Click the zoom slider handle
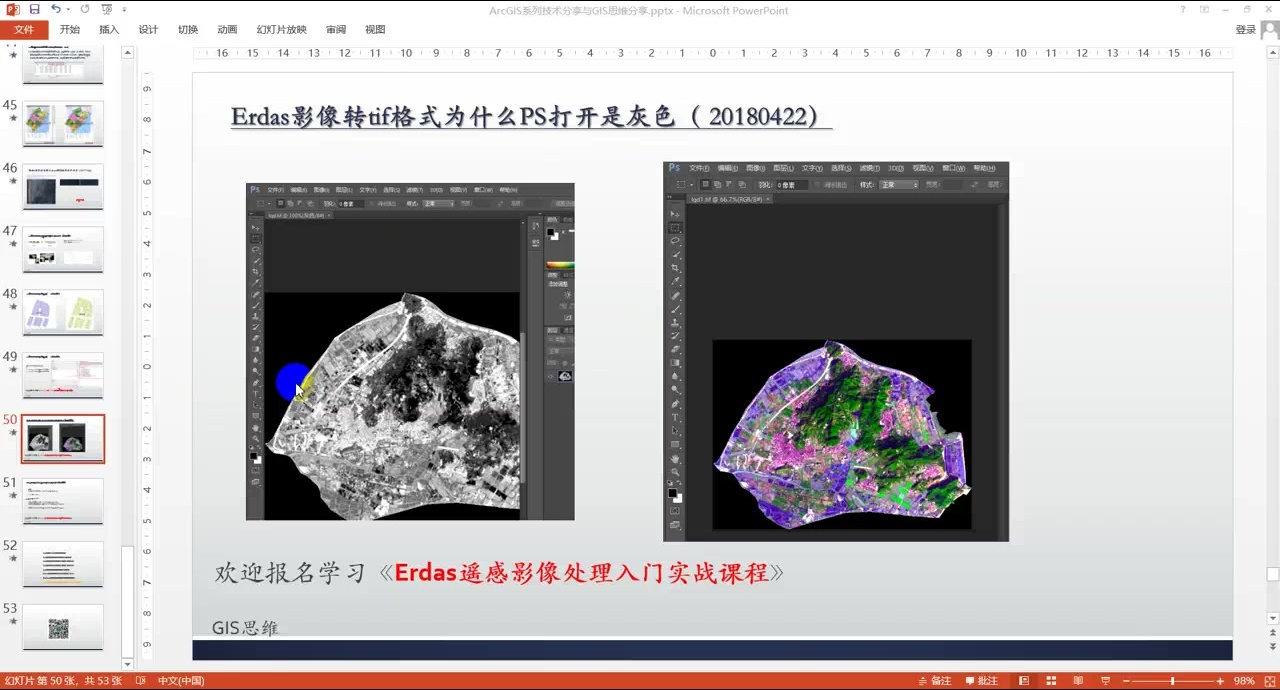The width and height of the screenshot is (1280, 690). coord(1173,681)
